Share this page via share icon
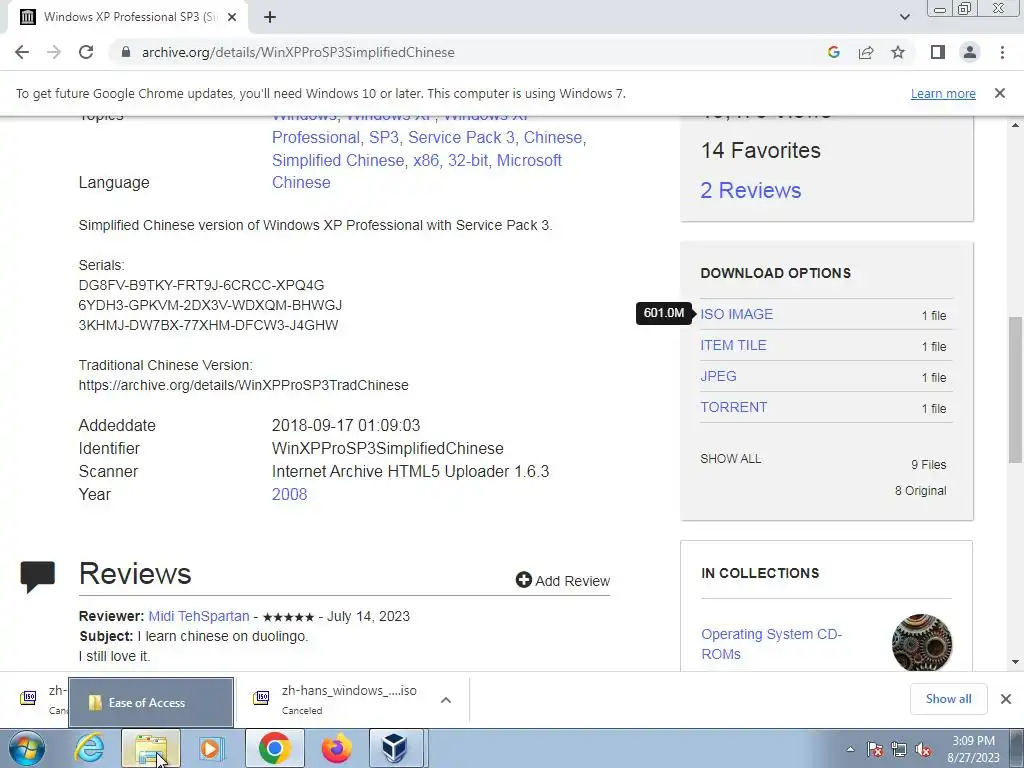 866,52
